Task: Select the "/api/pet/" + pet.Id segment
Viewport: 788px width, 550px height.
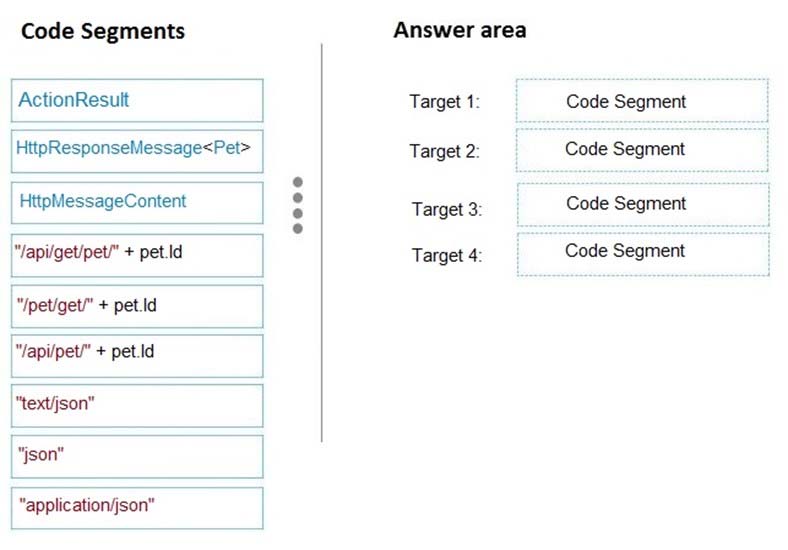Action: point(137,356)
